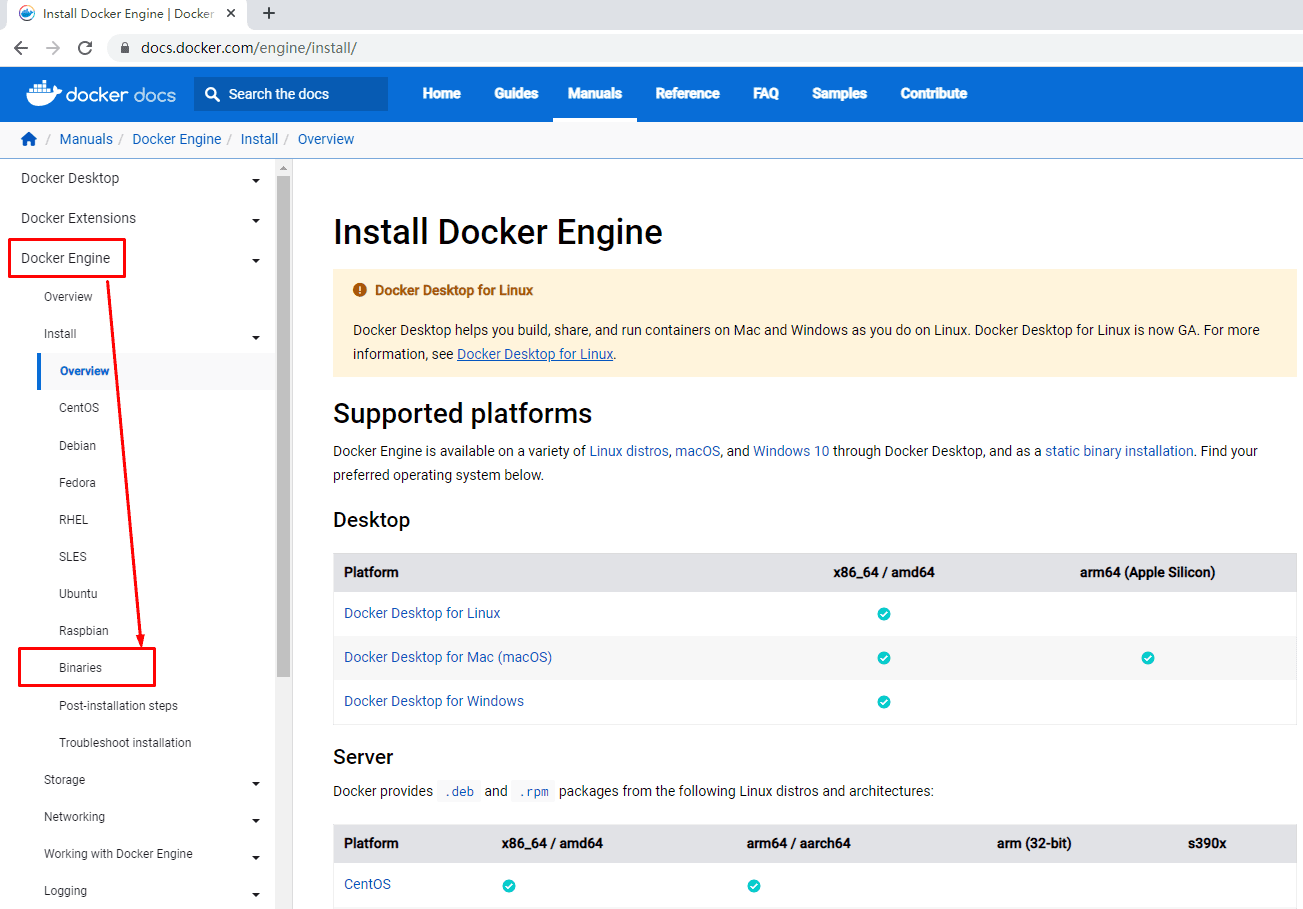The width and height of the screenshot is (1303, 909).
Task: Collapse the Install subsection arrow in sidebar
Action: (256, 338)
